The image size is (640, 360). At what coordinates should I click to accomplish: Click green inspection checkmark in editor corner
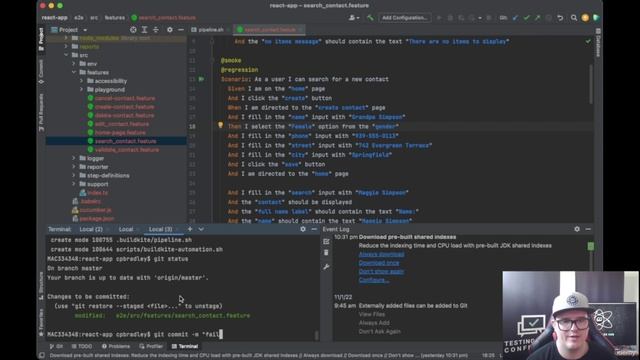click(x=588, y=41)
